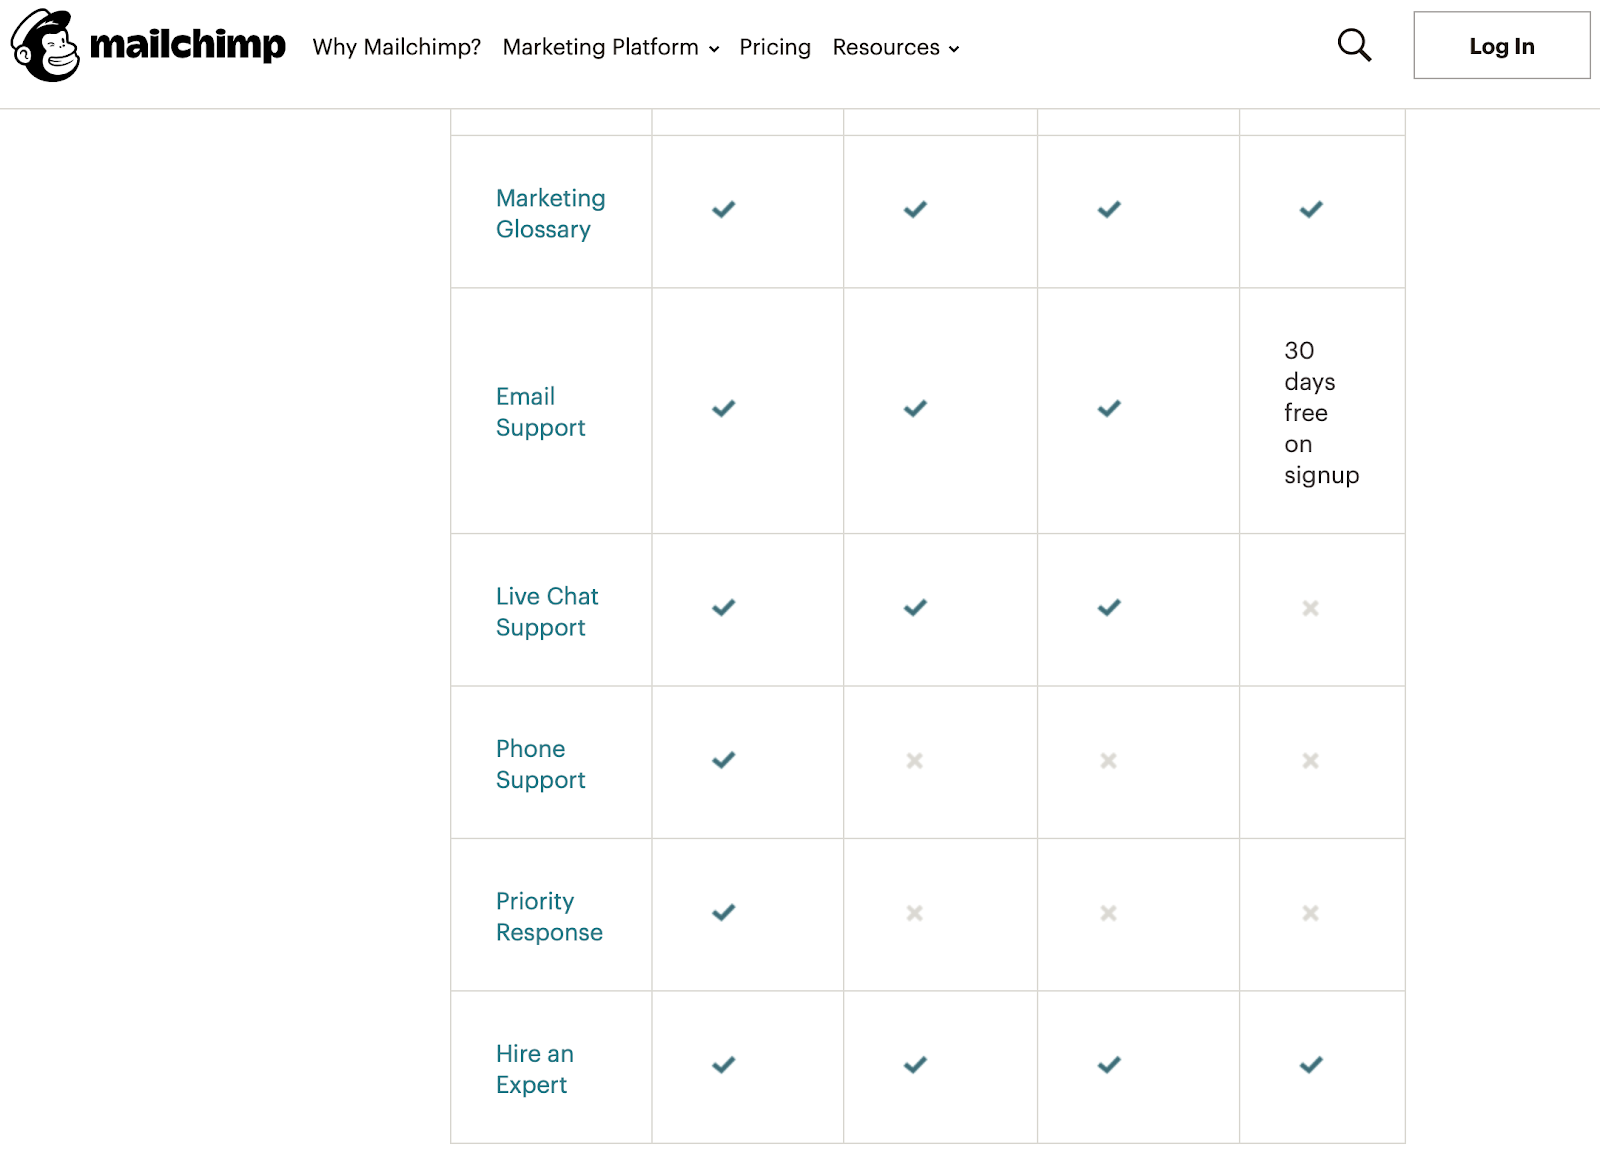The height and width of the screenshot is (1150, 1600).
Task: Expand the Resources dropdown menu
Action: (895, 47)
